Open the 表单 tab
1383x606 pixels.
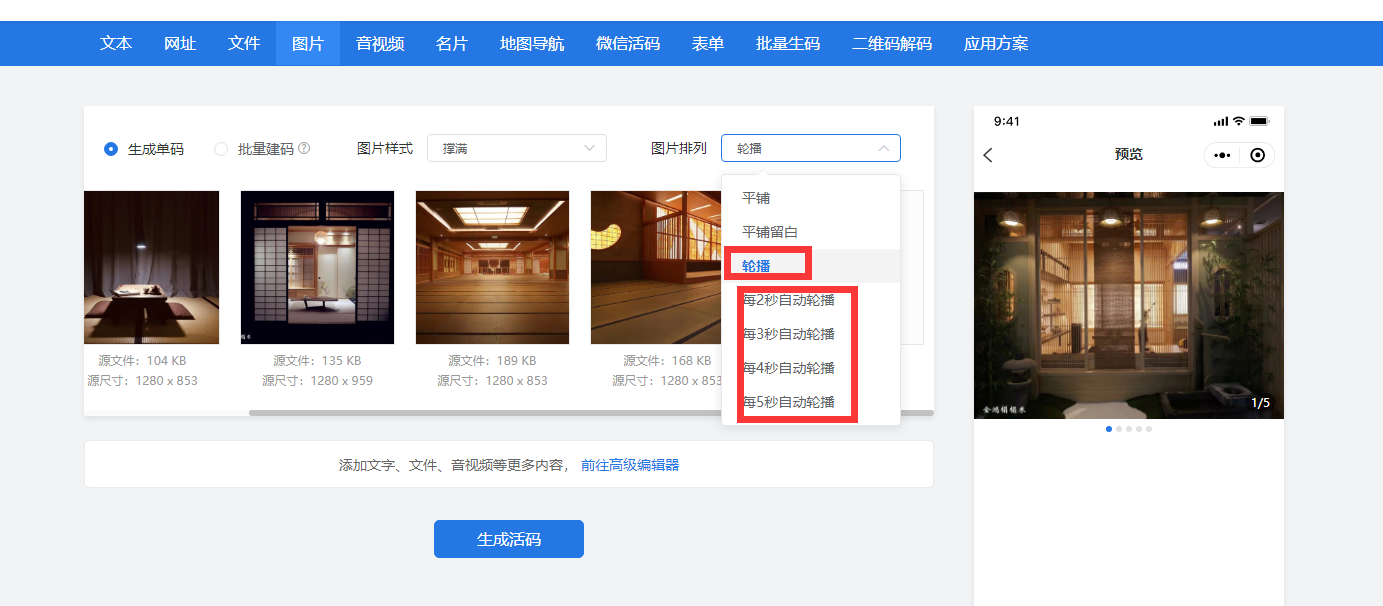[x=708, y=44]
